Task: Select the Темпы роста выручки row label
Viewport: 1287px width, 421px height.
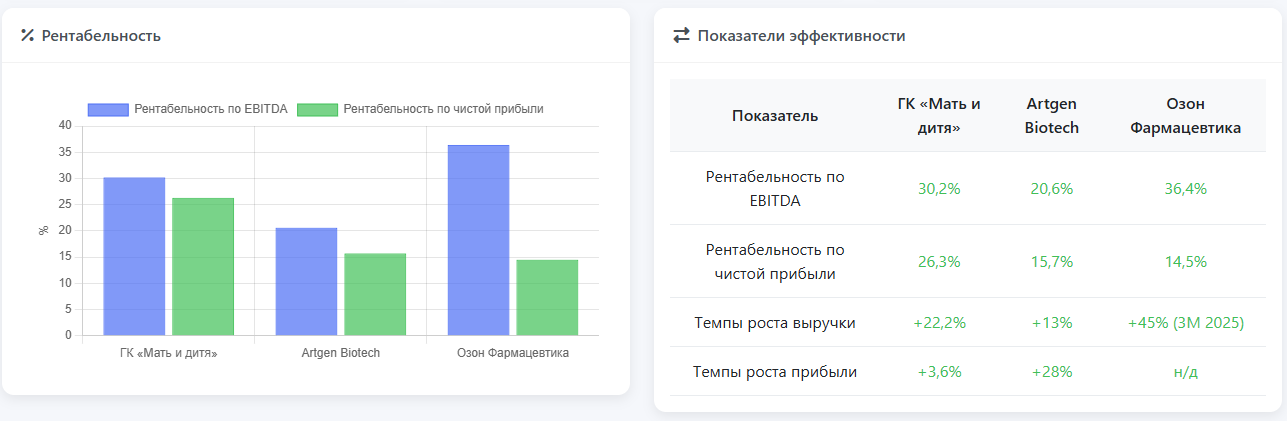Action: (x=775, y=323)
